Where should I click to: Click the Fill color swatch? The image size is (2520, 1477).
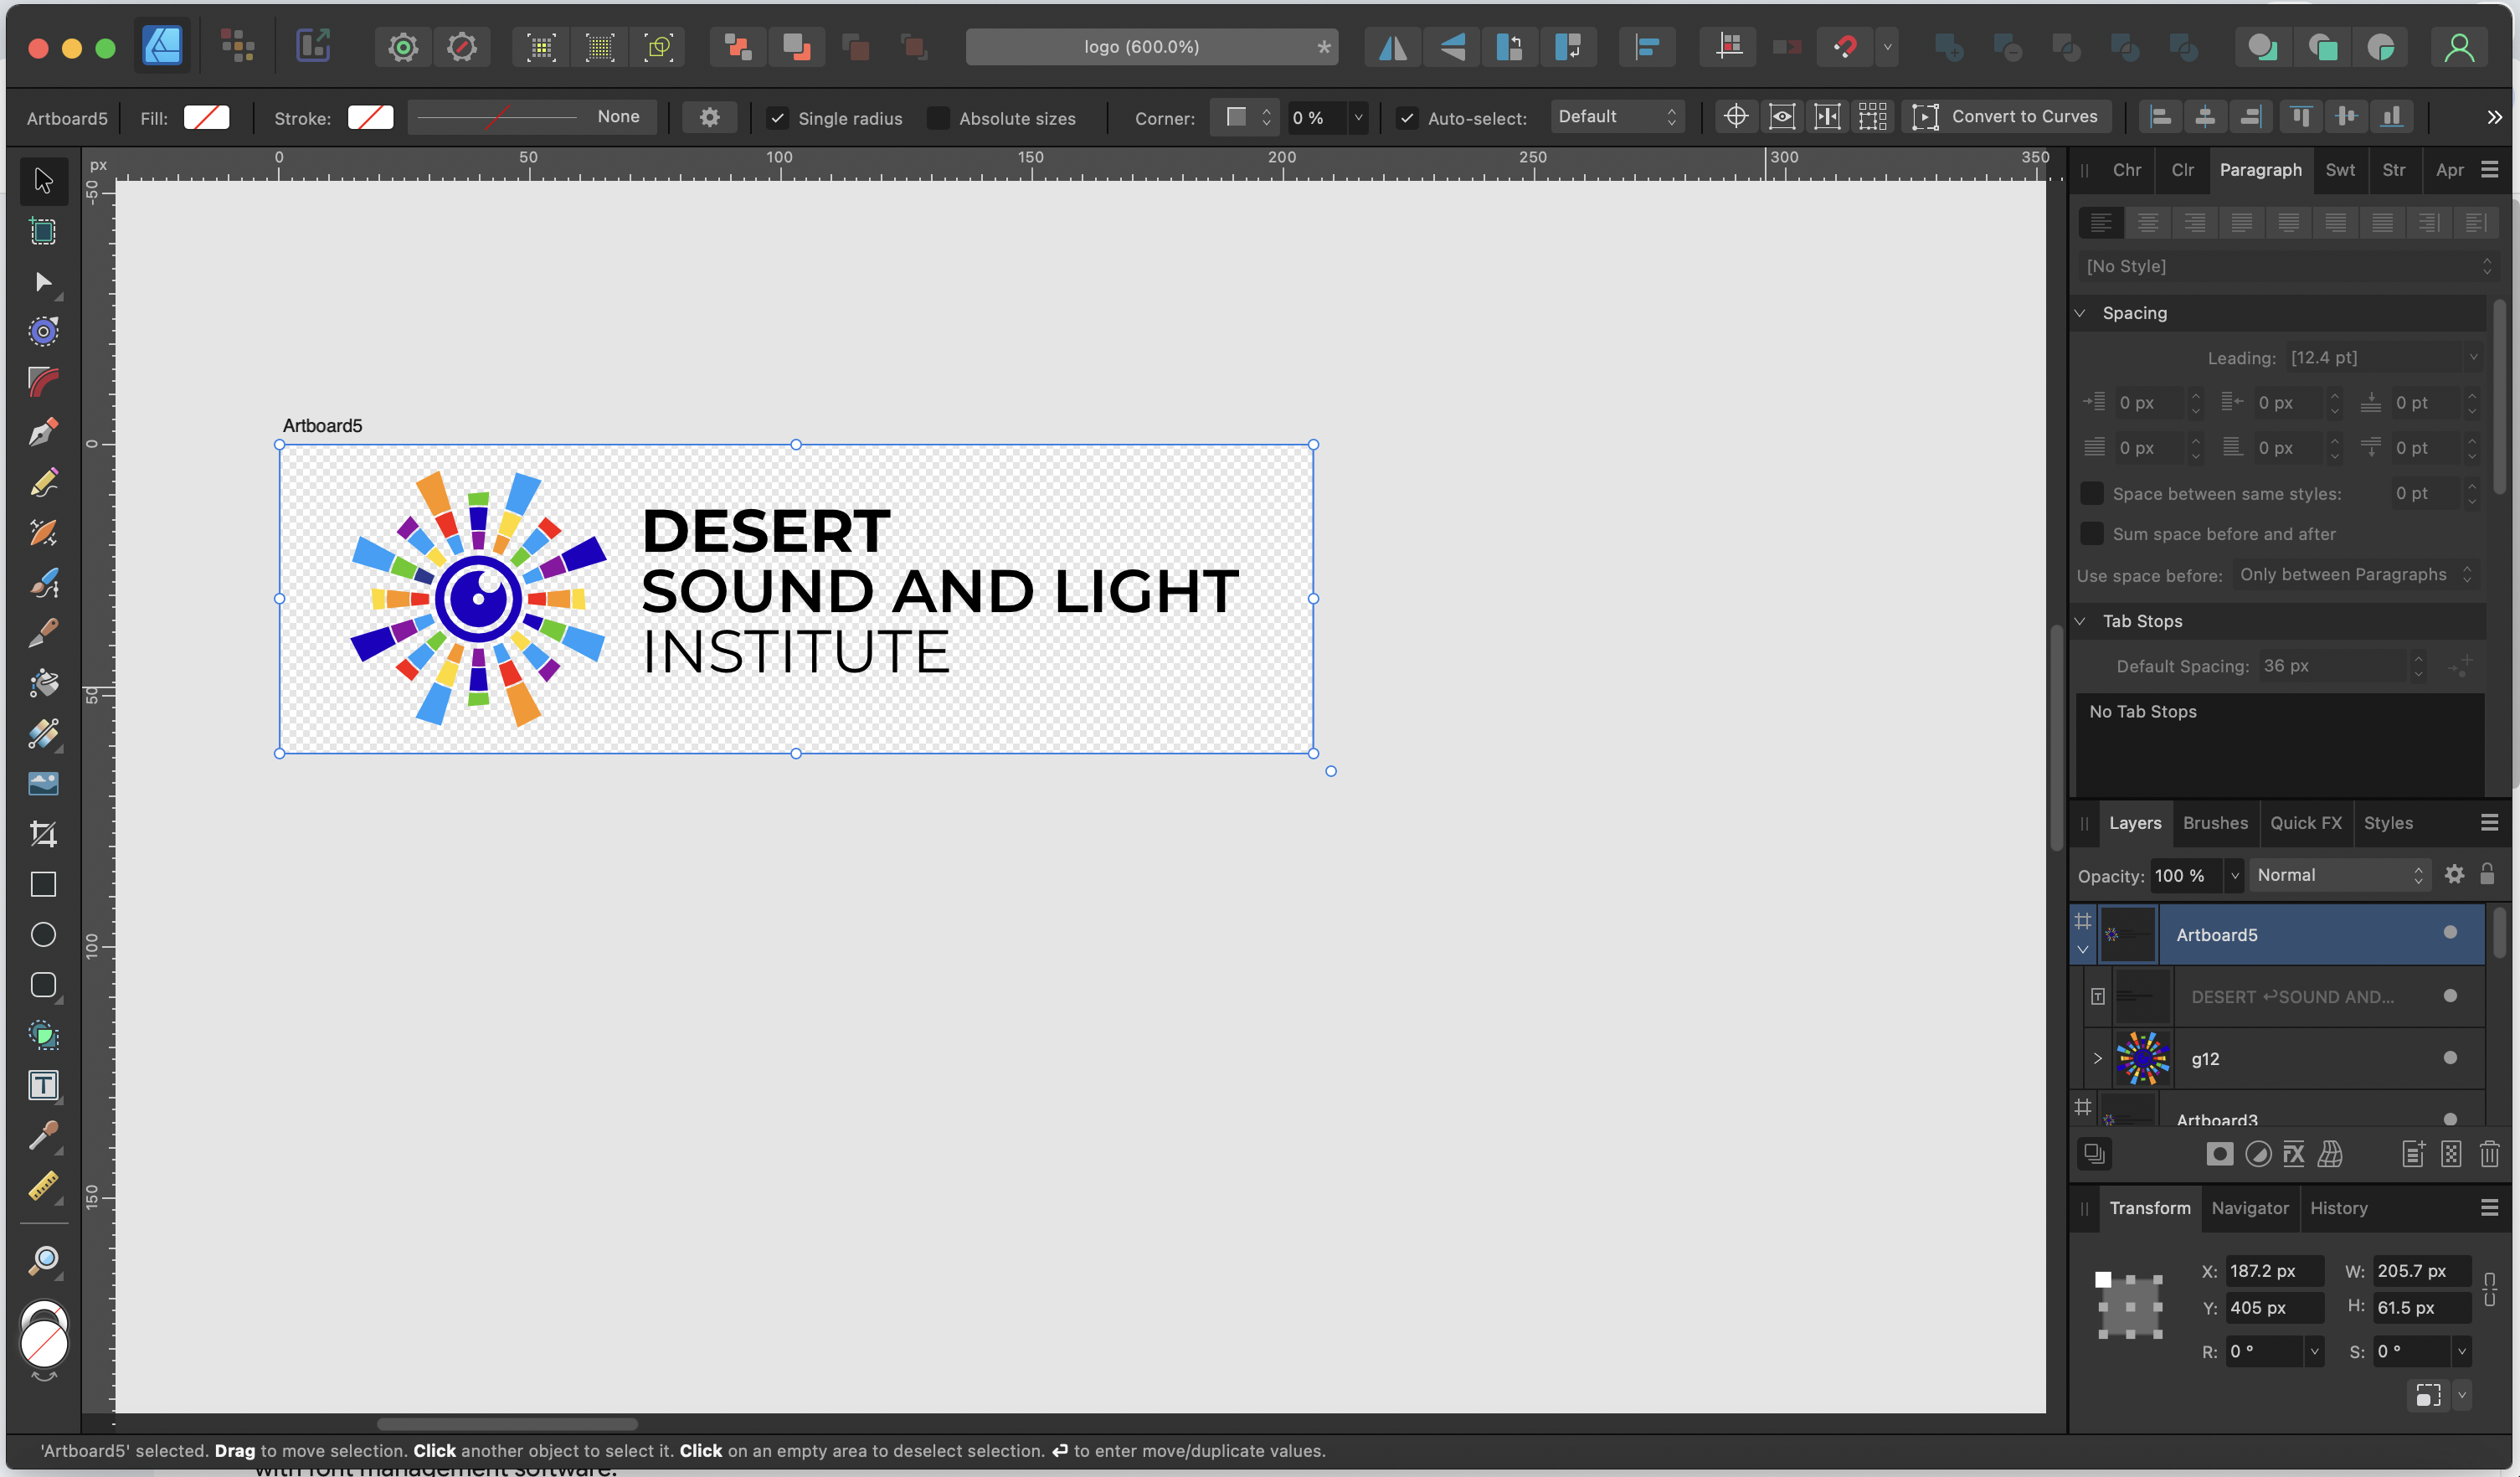pos(206,118)
